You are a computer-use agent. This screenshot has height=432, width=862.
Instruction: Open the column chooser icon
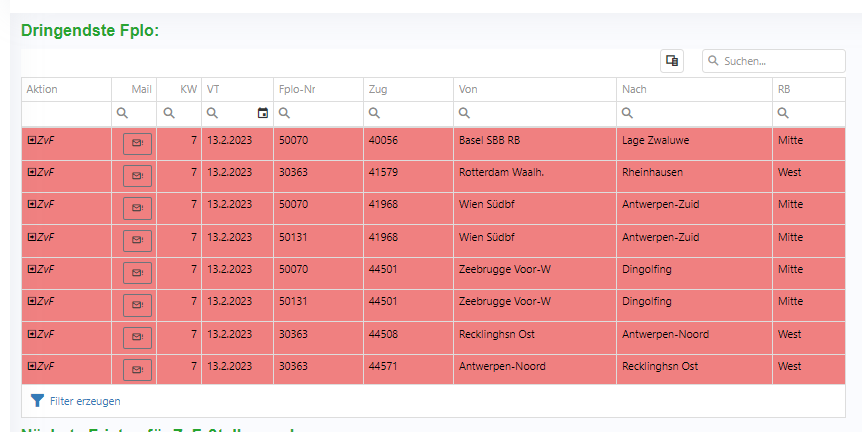point(672,61)
